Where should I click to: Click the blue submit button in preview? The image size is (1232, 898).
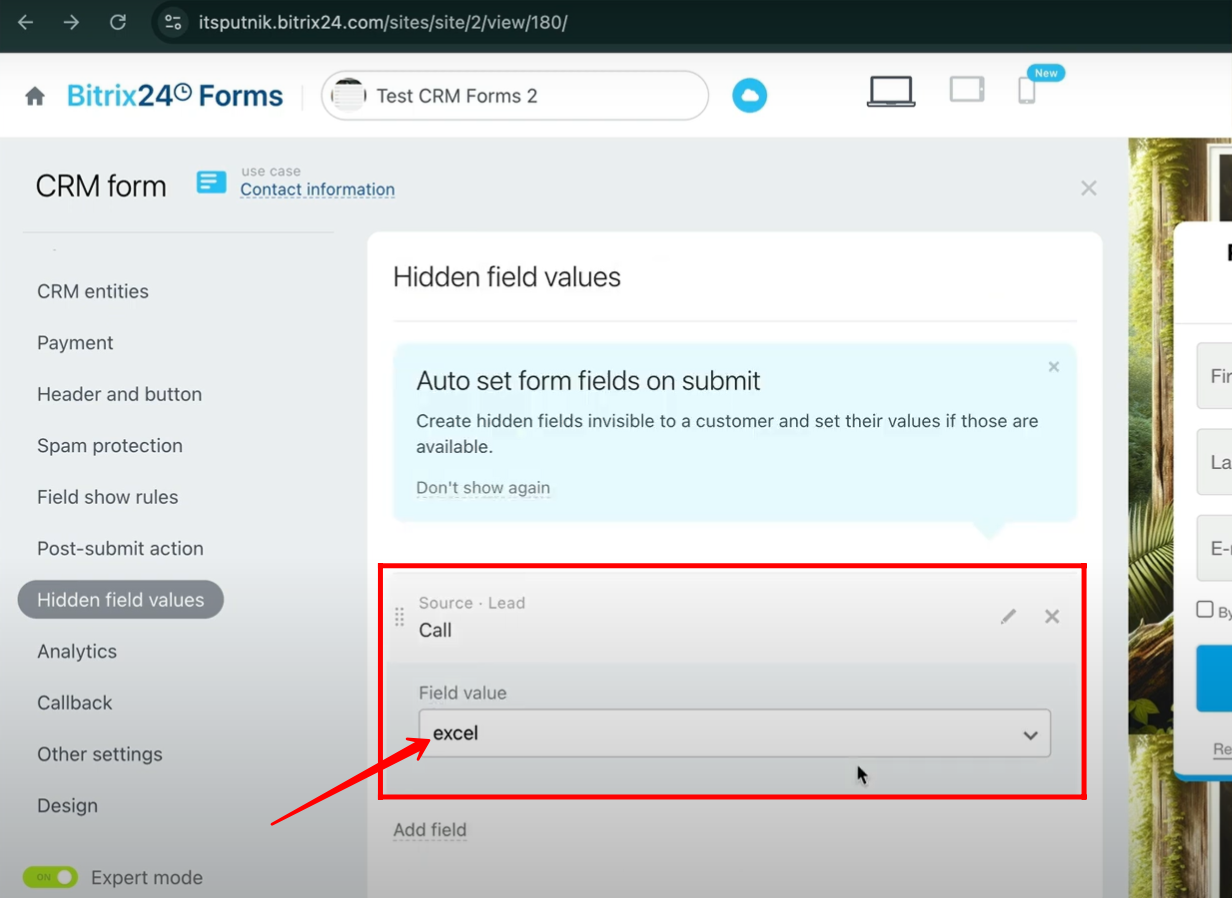pyautogui.click(x=1214, y=678)
